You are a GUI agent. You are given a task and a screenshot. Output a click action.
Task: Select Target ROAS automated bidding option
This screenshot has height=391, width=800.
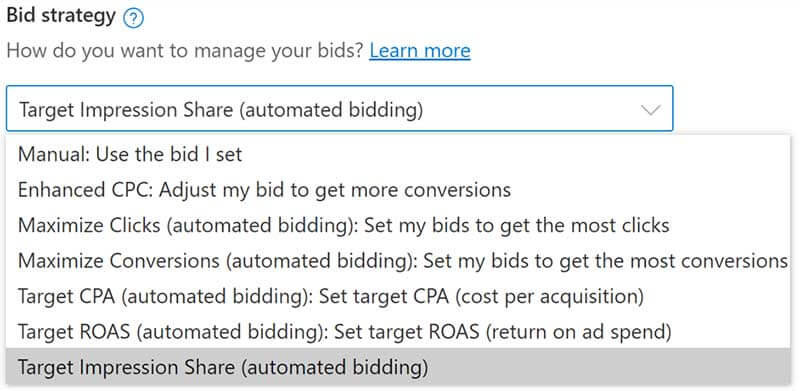point(398,332)
